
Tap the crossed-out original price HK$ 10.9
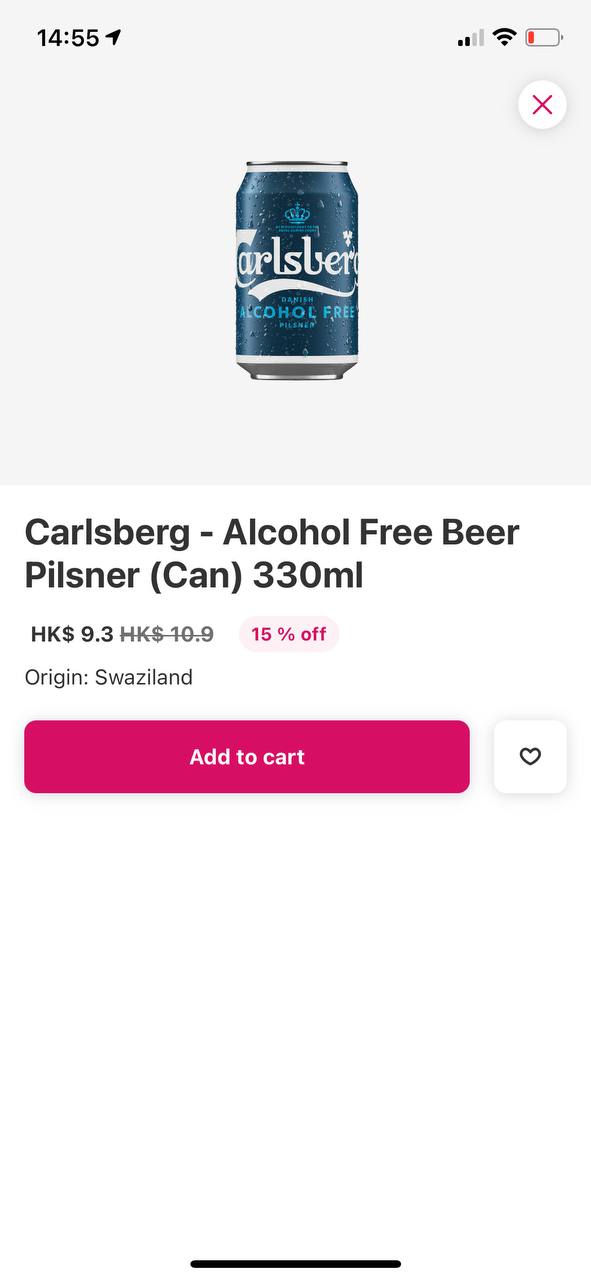pyautogui.click(x=166, y=634)
